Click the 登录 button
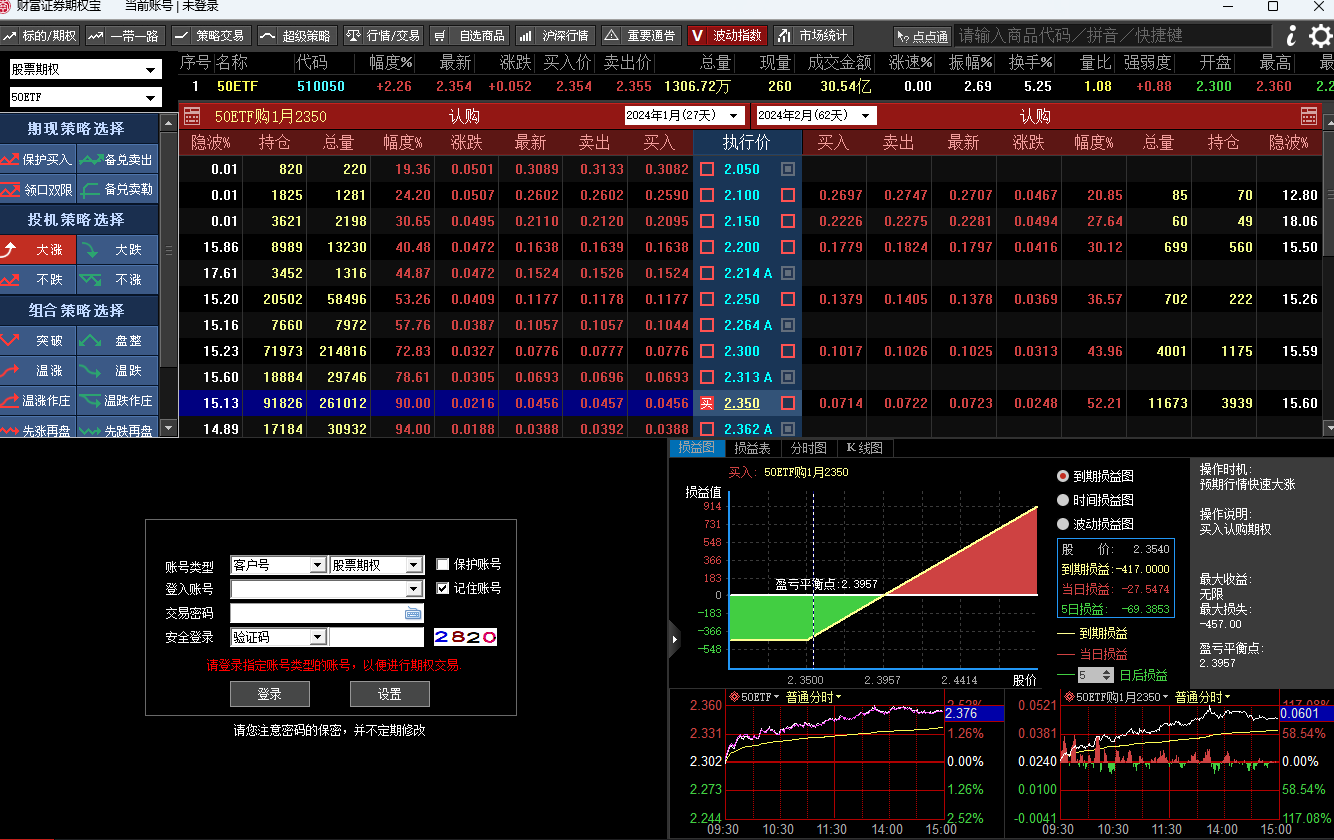This screenshot has width=1334, height=840. tap(269, 694)
